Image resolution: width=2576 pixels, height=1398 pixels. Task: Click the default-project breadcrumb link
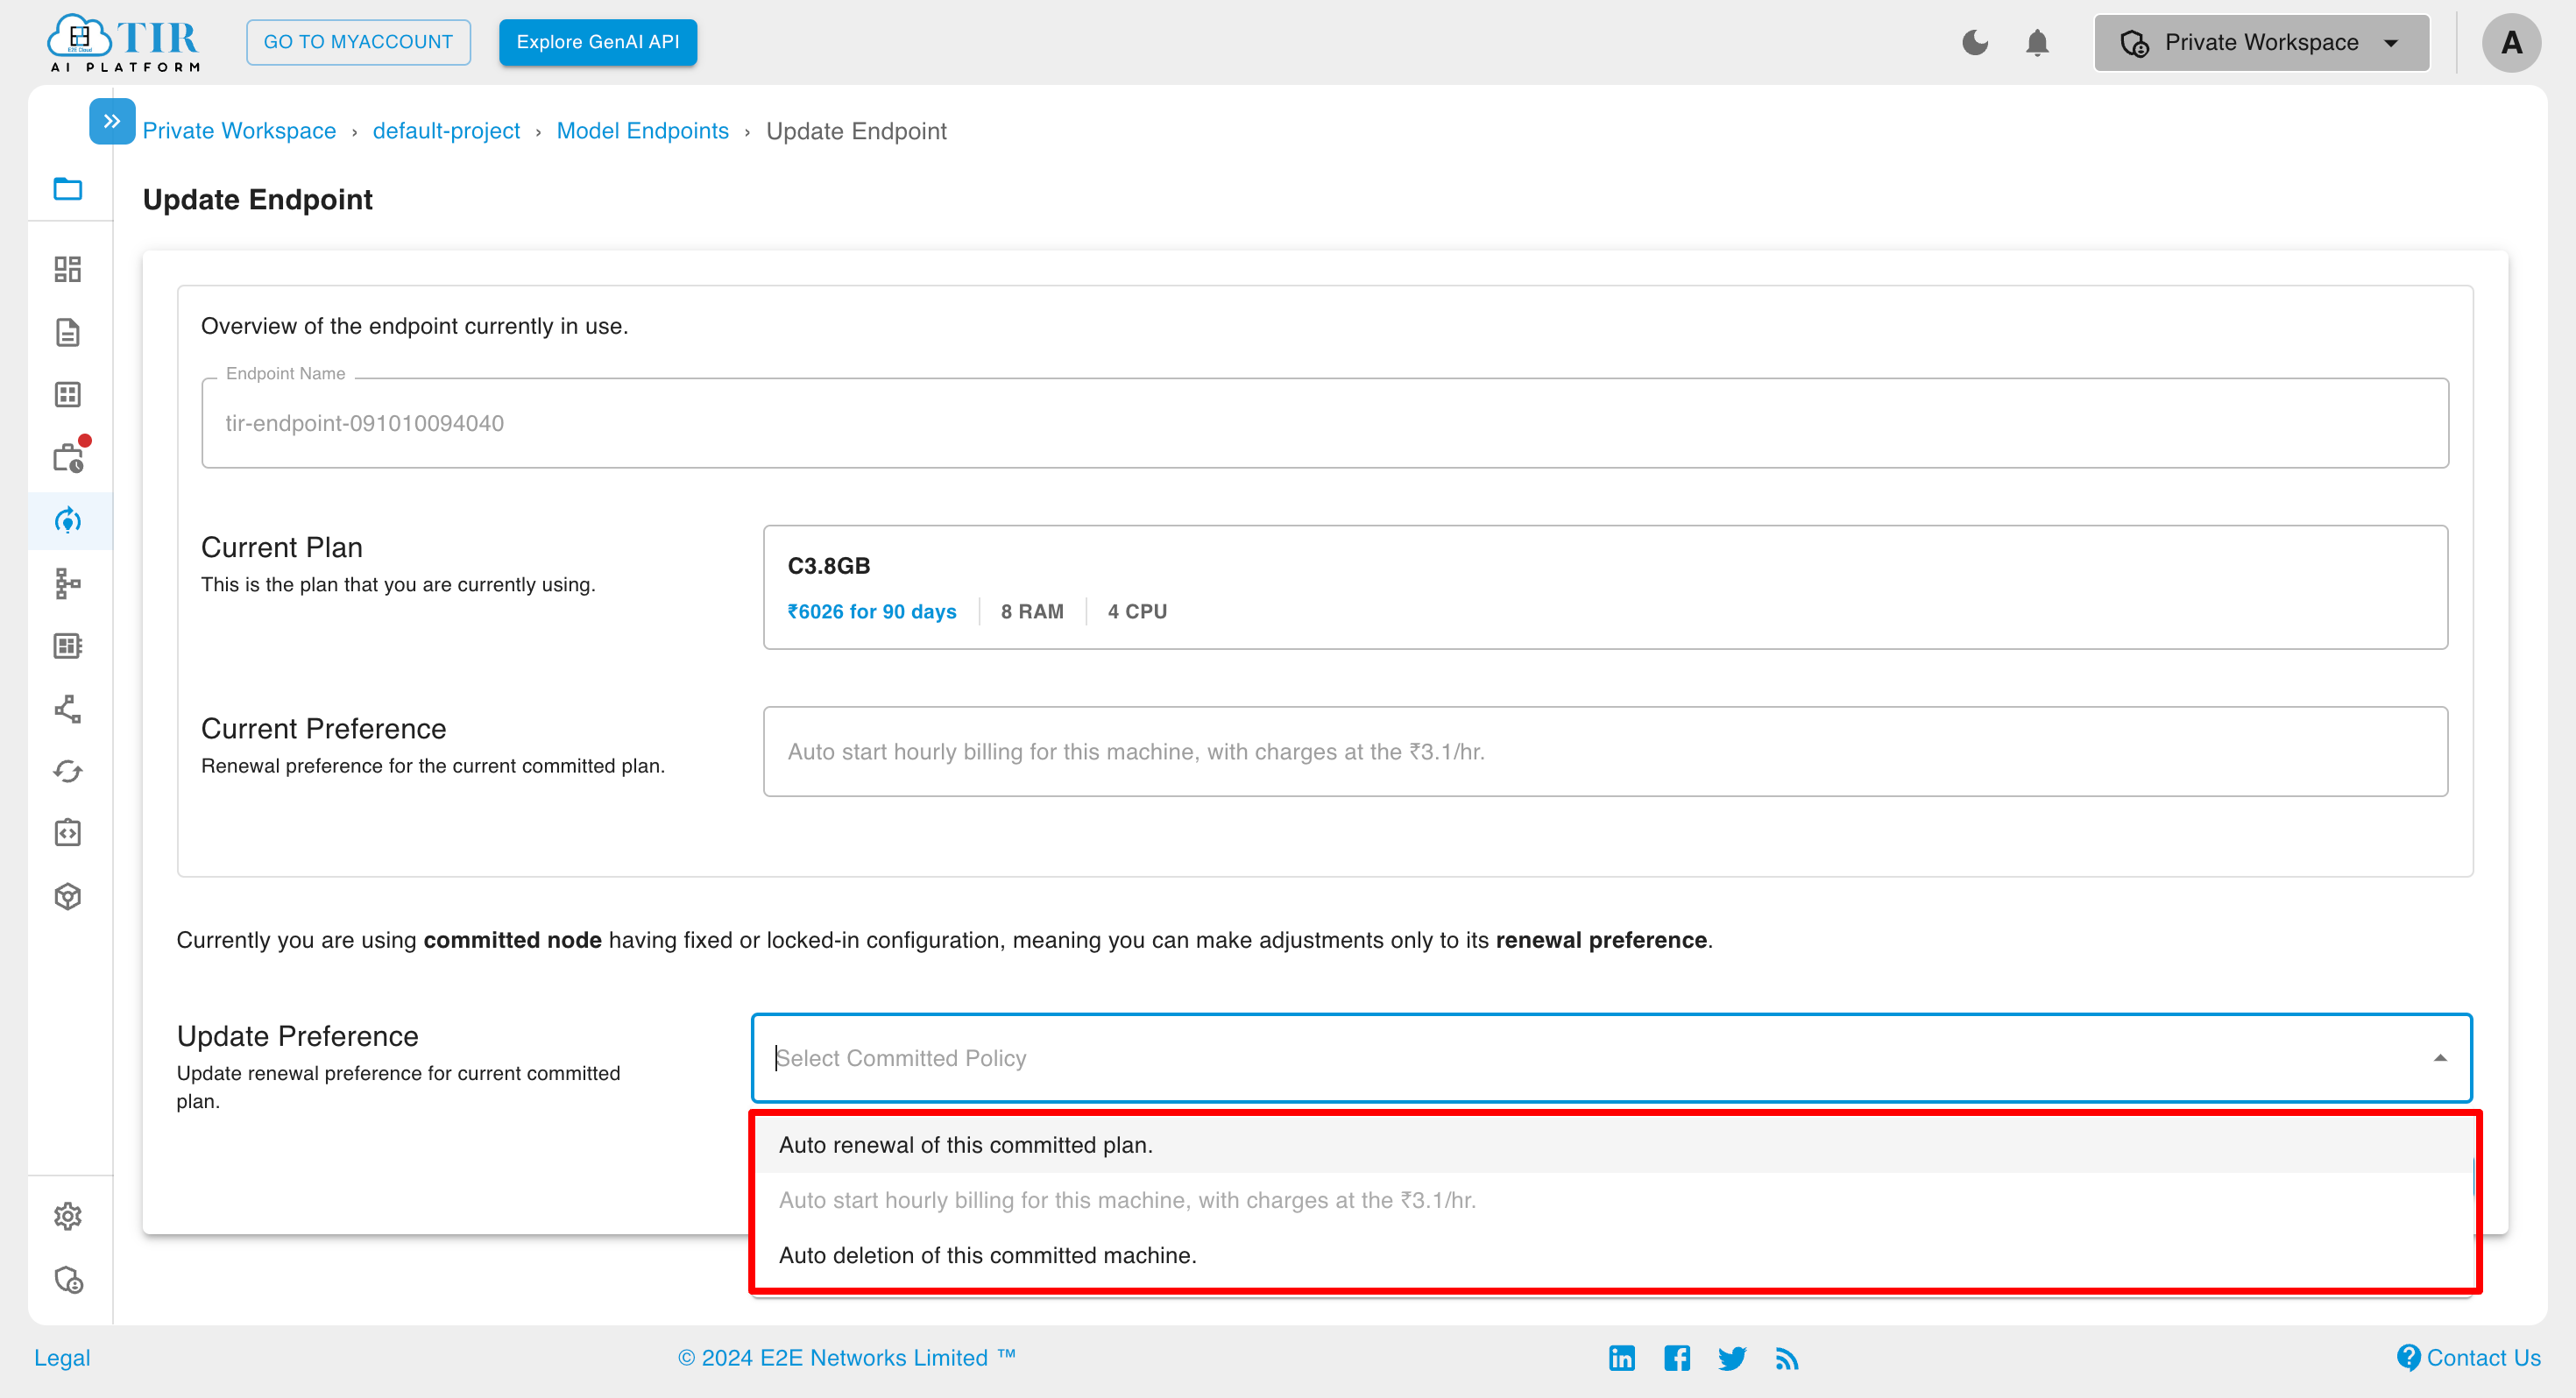[x=446, y=131]
